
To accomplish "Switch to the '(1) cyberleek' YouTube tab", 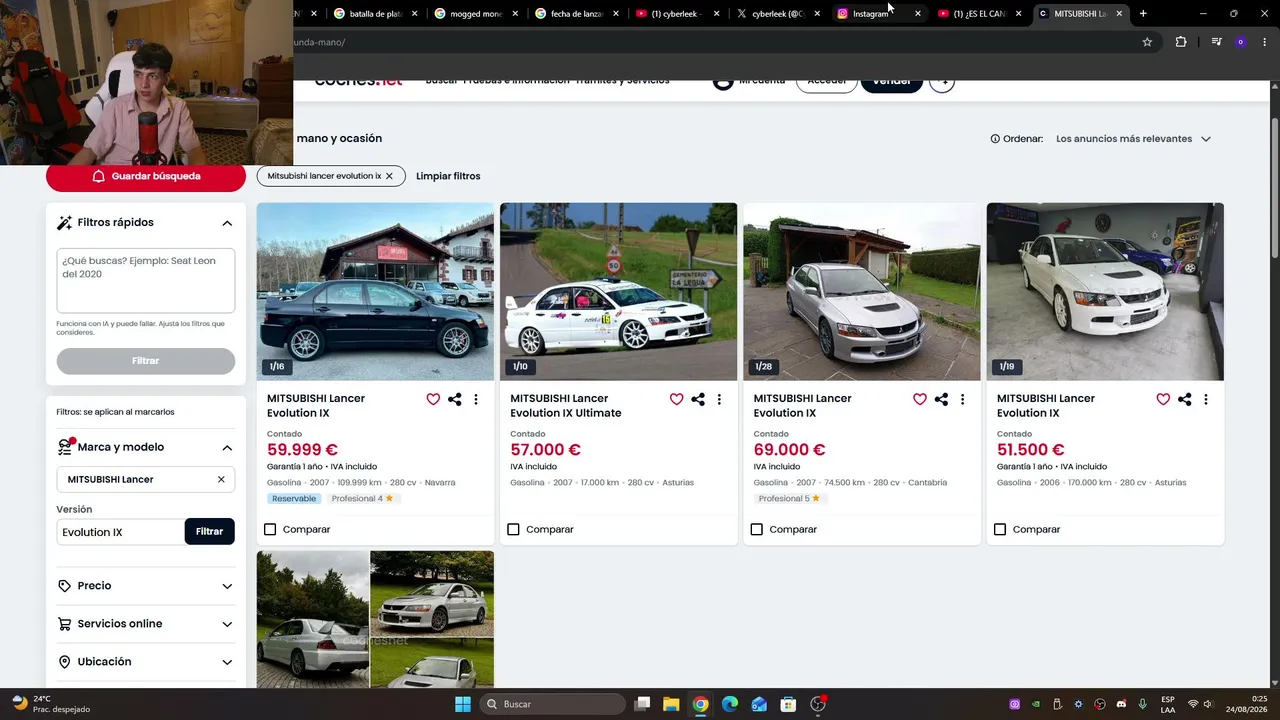I will (x=677, y=14).
